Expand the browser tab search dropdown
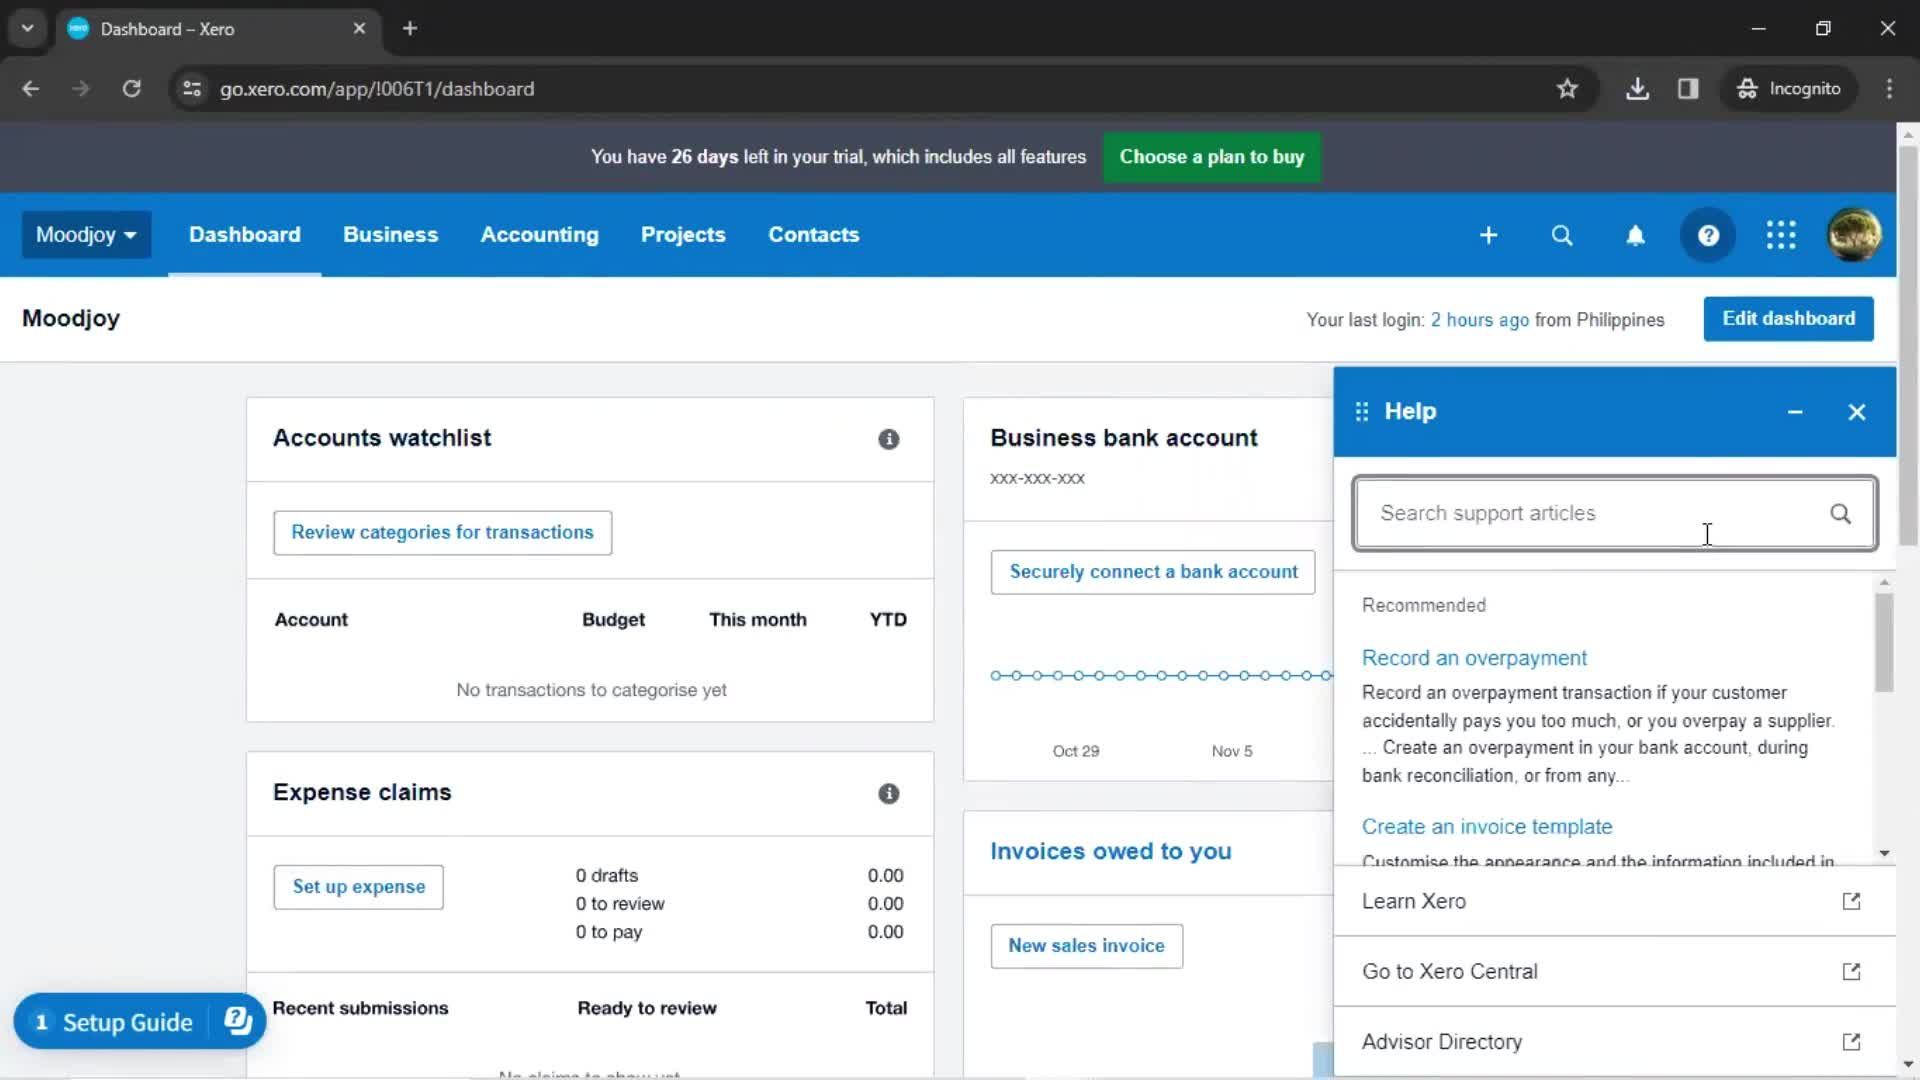 (x=27, y=29)
